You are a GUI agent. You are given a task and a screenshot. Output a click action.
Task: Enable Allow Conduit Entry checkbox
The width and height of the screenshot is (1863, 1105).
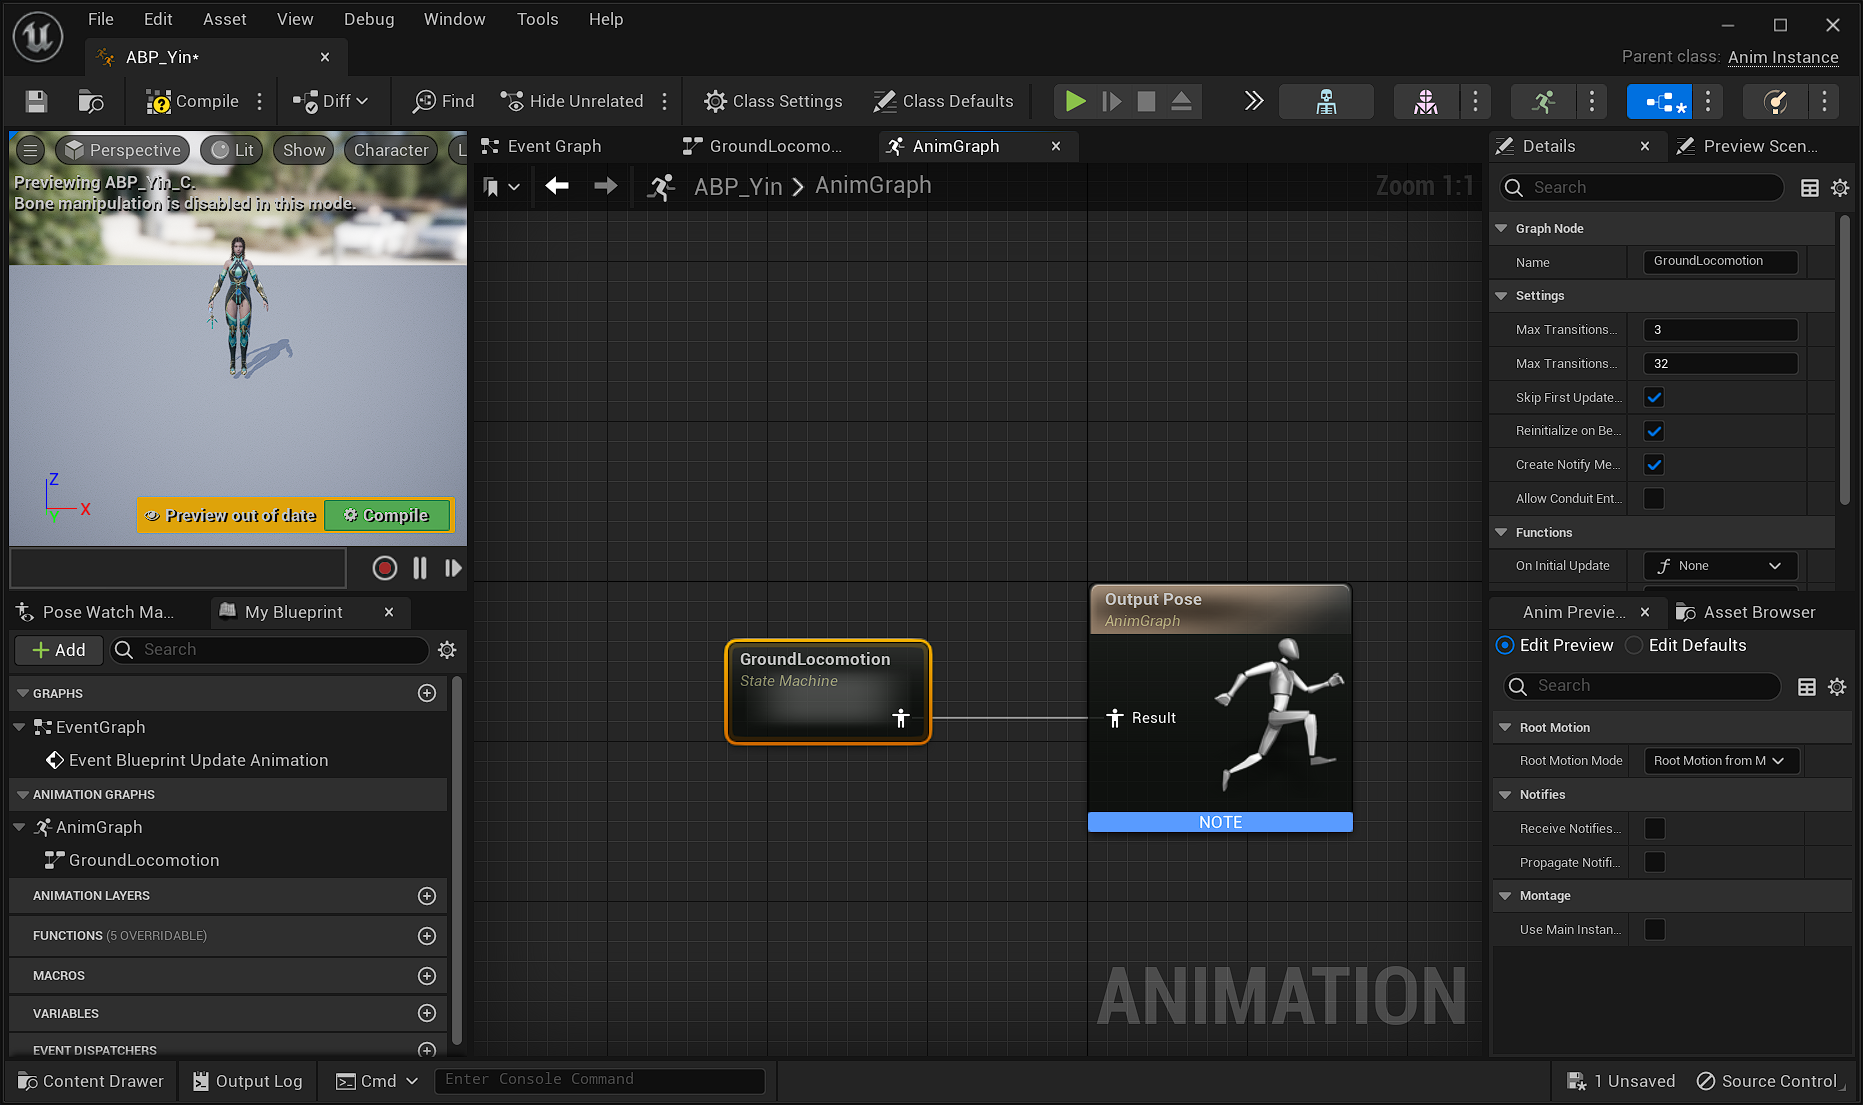tap(1654, 498)
